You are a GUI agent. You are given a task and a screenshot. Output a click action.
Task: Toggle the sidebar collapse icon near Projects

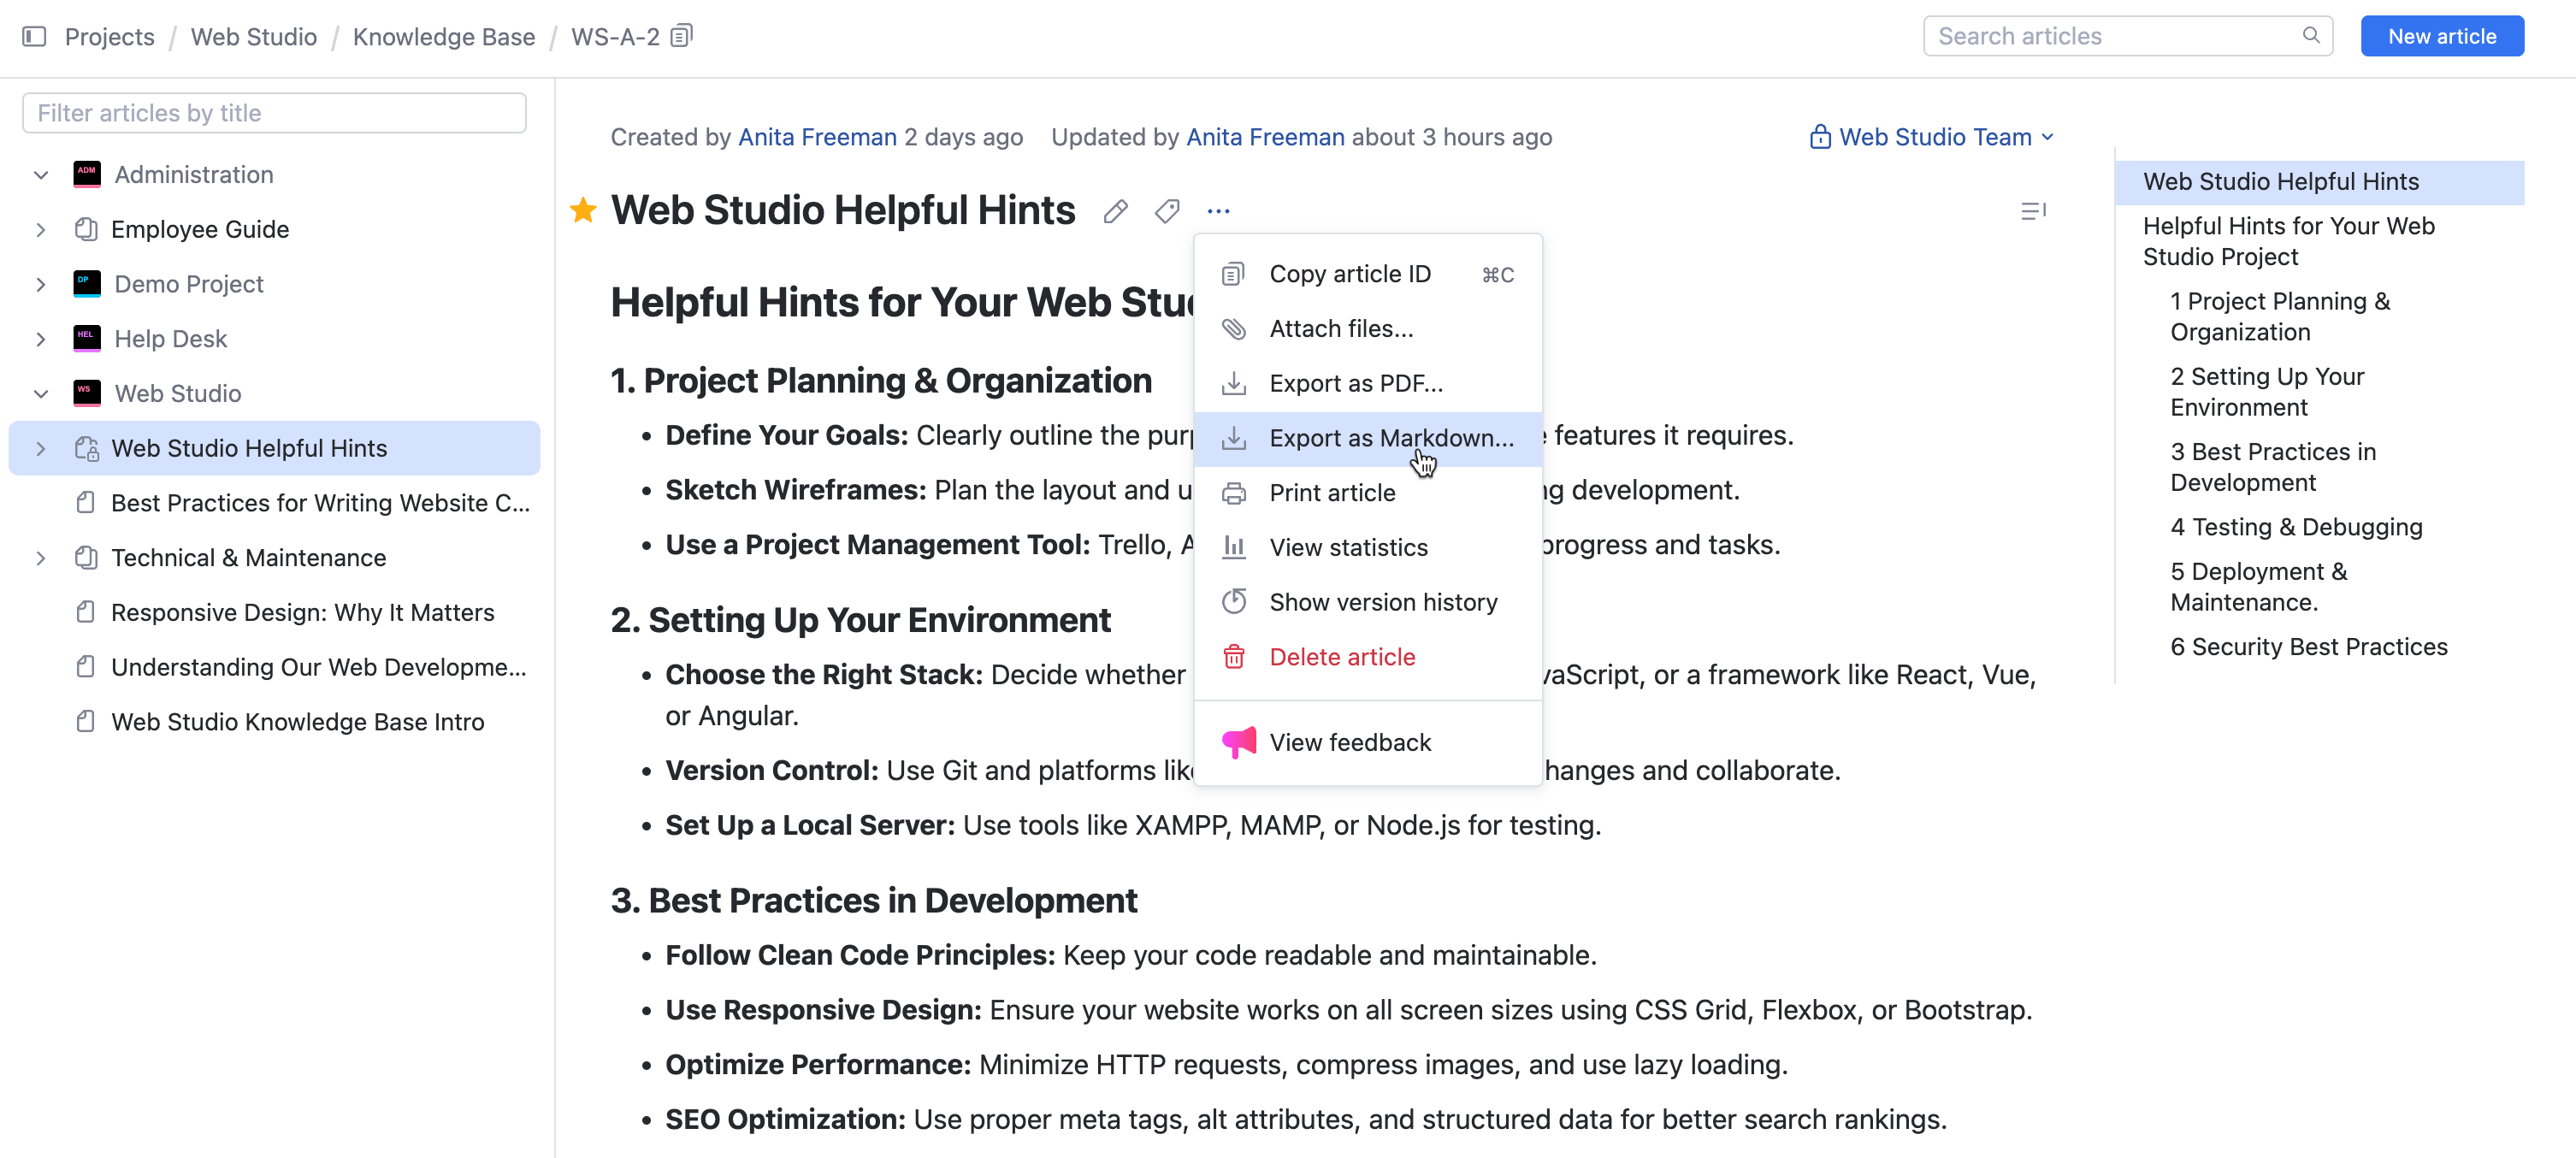click(x=34, y=37)
